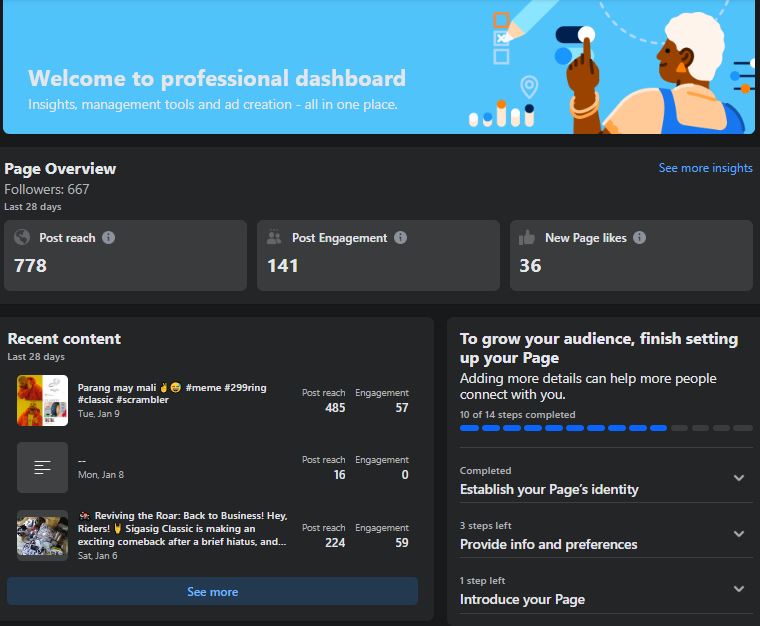Click the info icon beside Post Engagement
Image resolution: width=760 pixels, height=626 pixels.
click(400, 237)
